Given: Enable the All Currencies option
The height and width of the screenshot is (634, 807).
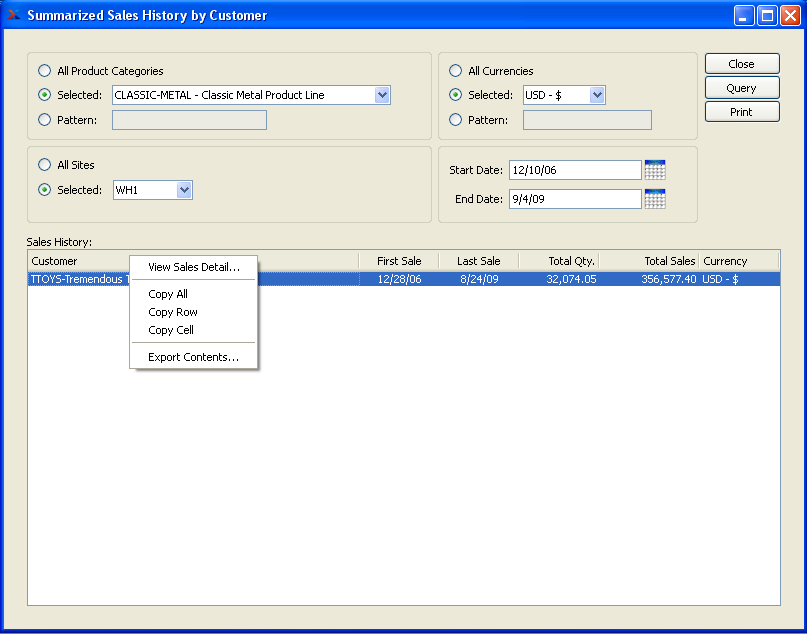Looking at the screenshot, I should tap(456, 71).
